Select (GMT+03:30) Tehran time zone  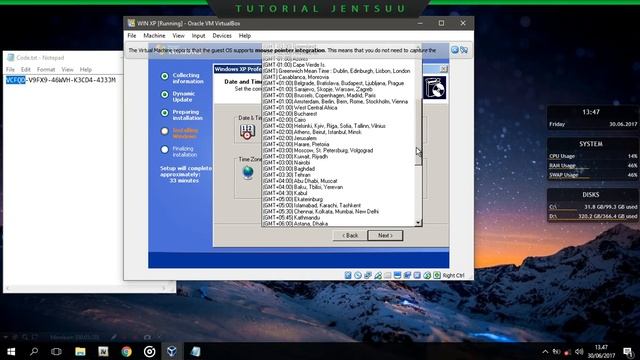coord(338,175)
